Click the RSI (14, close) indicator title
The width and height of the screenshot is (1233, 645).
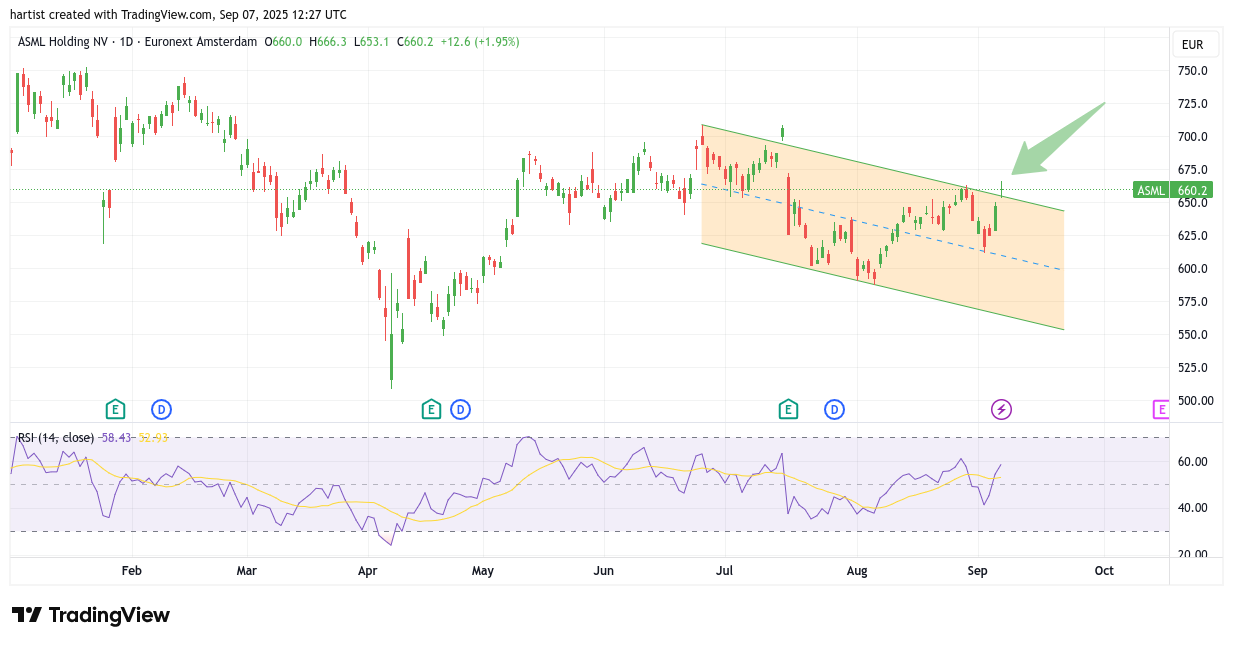(56, 438)
